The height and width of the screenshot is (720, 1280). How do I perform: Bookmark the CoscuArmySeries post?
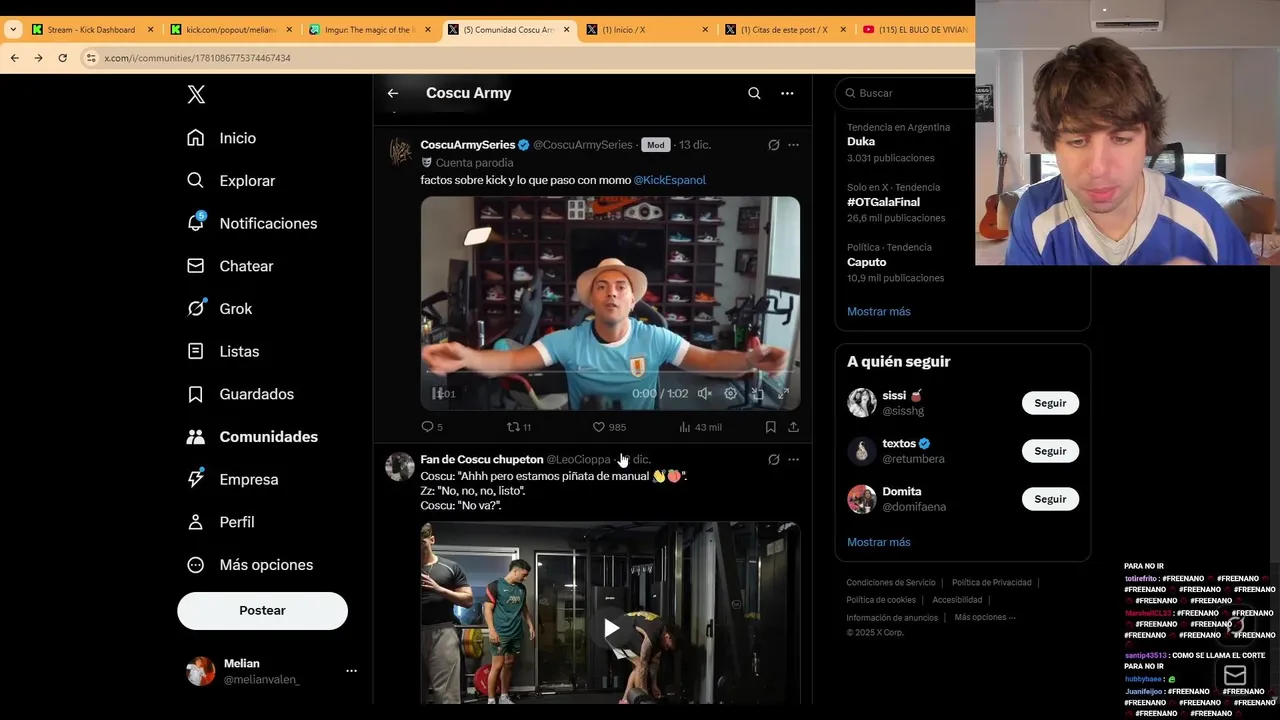click(770, 427)
